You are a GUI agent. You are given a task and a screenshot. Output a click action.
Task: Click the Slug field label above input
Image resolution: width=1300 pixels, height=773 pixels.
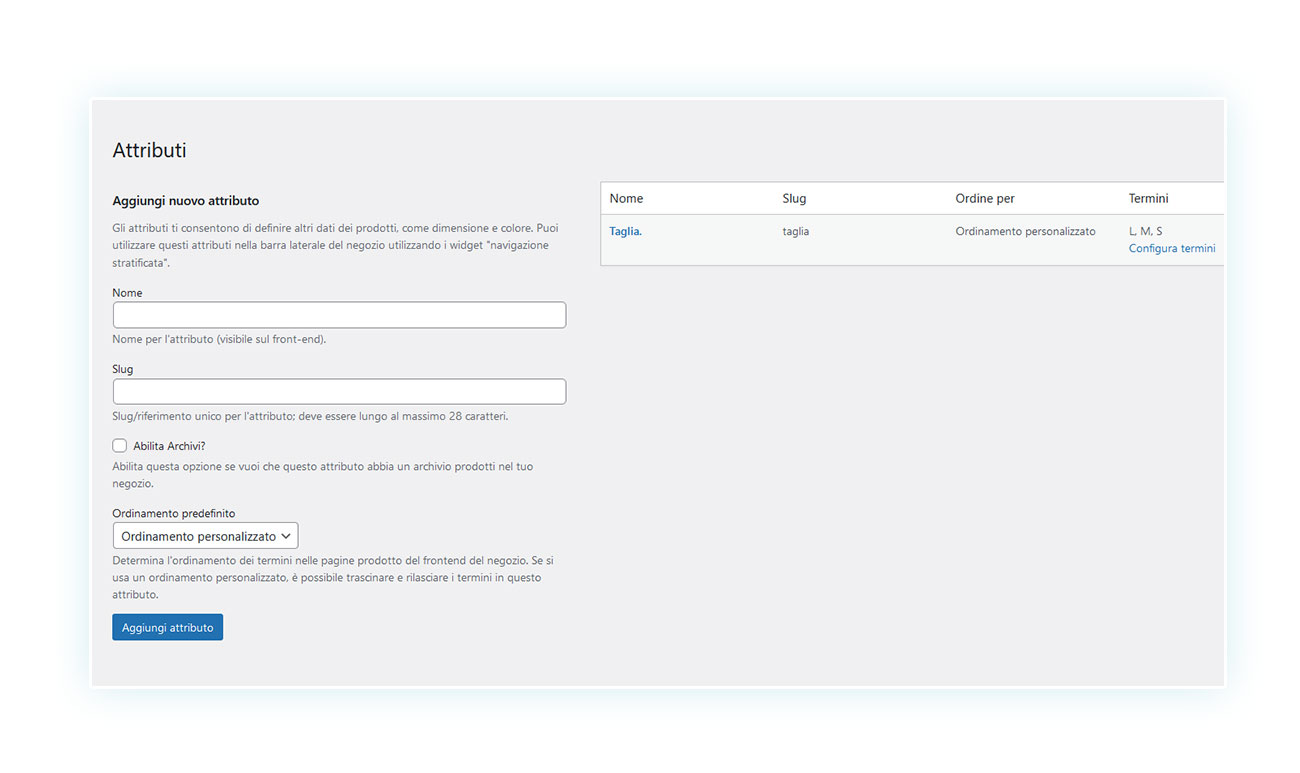tap(122, 369)
